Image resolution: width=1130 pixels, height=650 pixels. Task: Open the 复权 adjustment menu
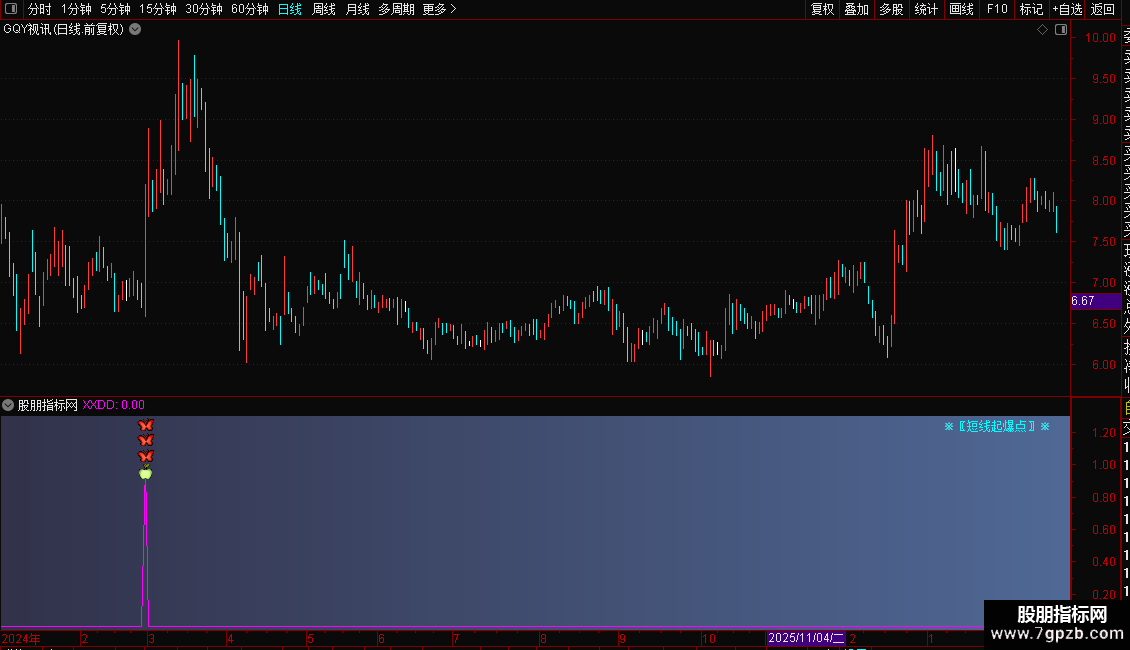point(822,9)
